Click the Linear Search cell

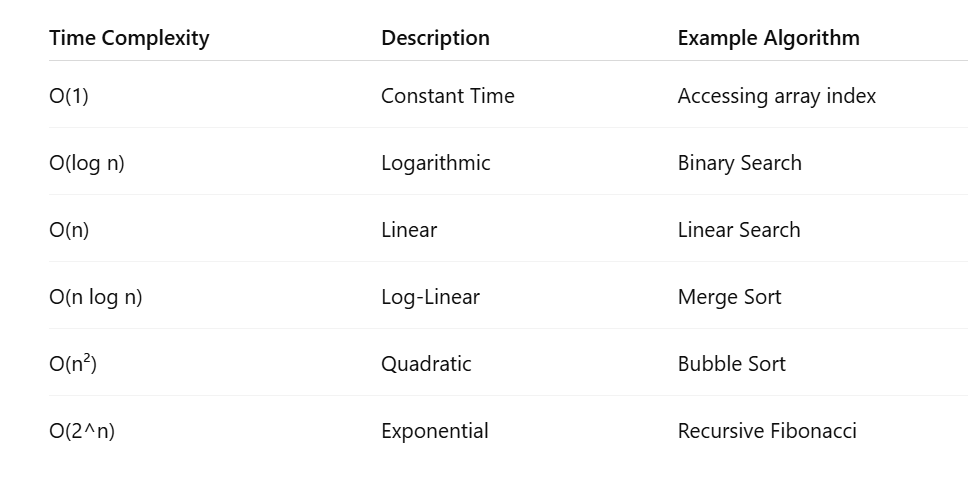738,230
